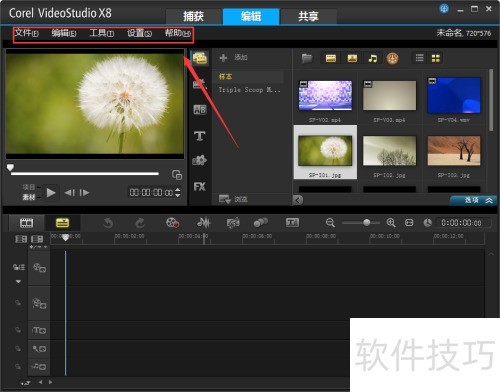
Task: Collapse library navigation panel left arrow
Action: click(x=298, y=200)
